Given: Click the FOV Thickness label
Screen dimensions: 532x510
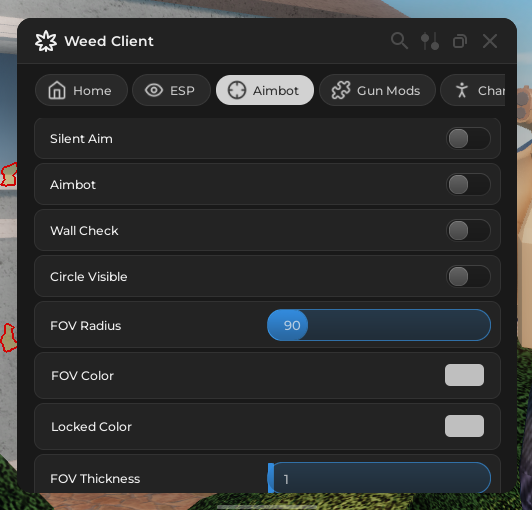Looking at the screenshot, I should click(x=95, y=479).
